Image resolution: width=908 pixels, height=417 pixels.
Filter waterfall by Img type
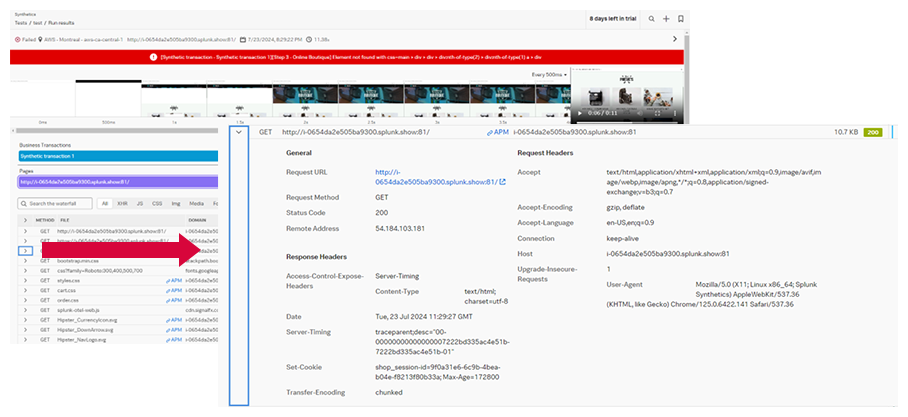pyautogui.click(x=177, y=203)
